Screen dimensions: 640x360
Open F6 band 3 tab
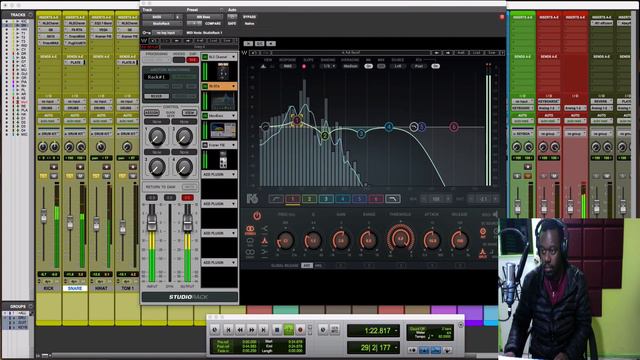(x=326, y=199)
